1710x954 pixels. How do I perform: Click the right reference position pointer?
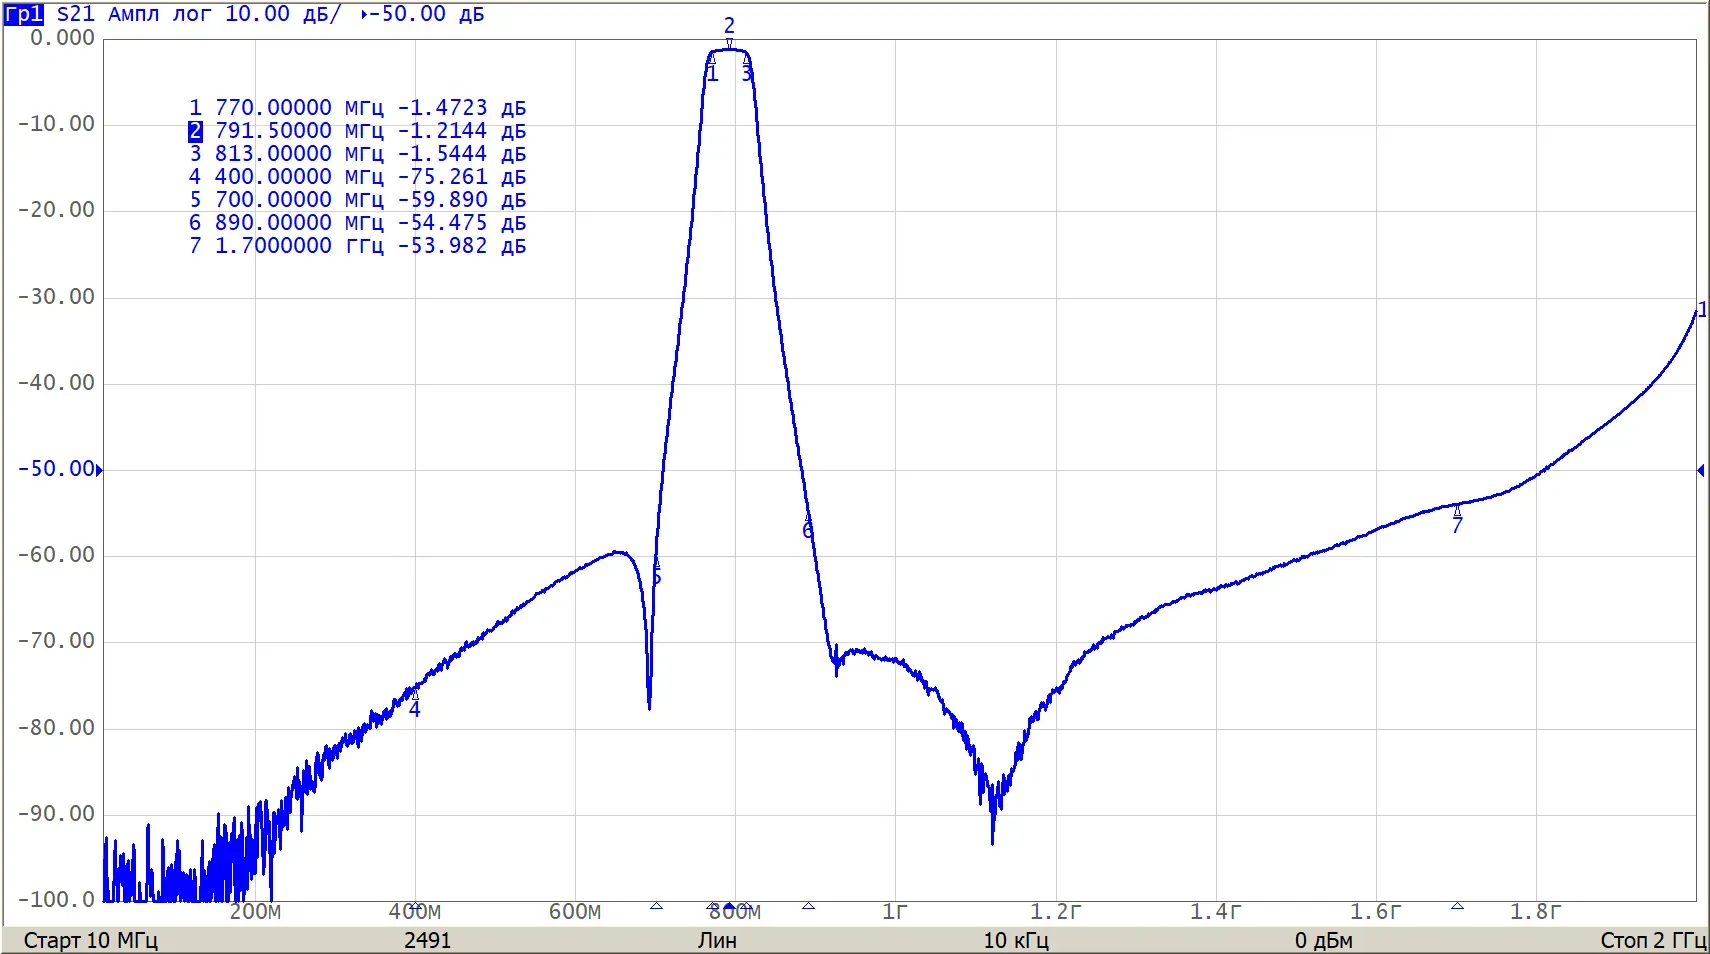pyautogui.click(x=1700, y=470)
